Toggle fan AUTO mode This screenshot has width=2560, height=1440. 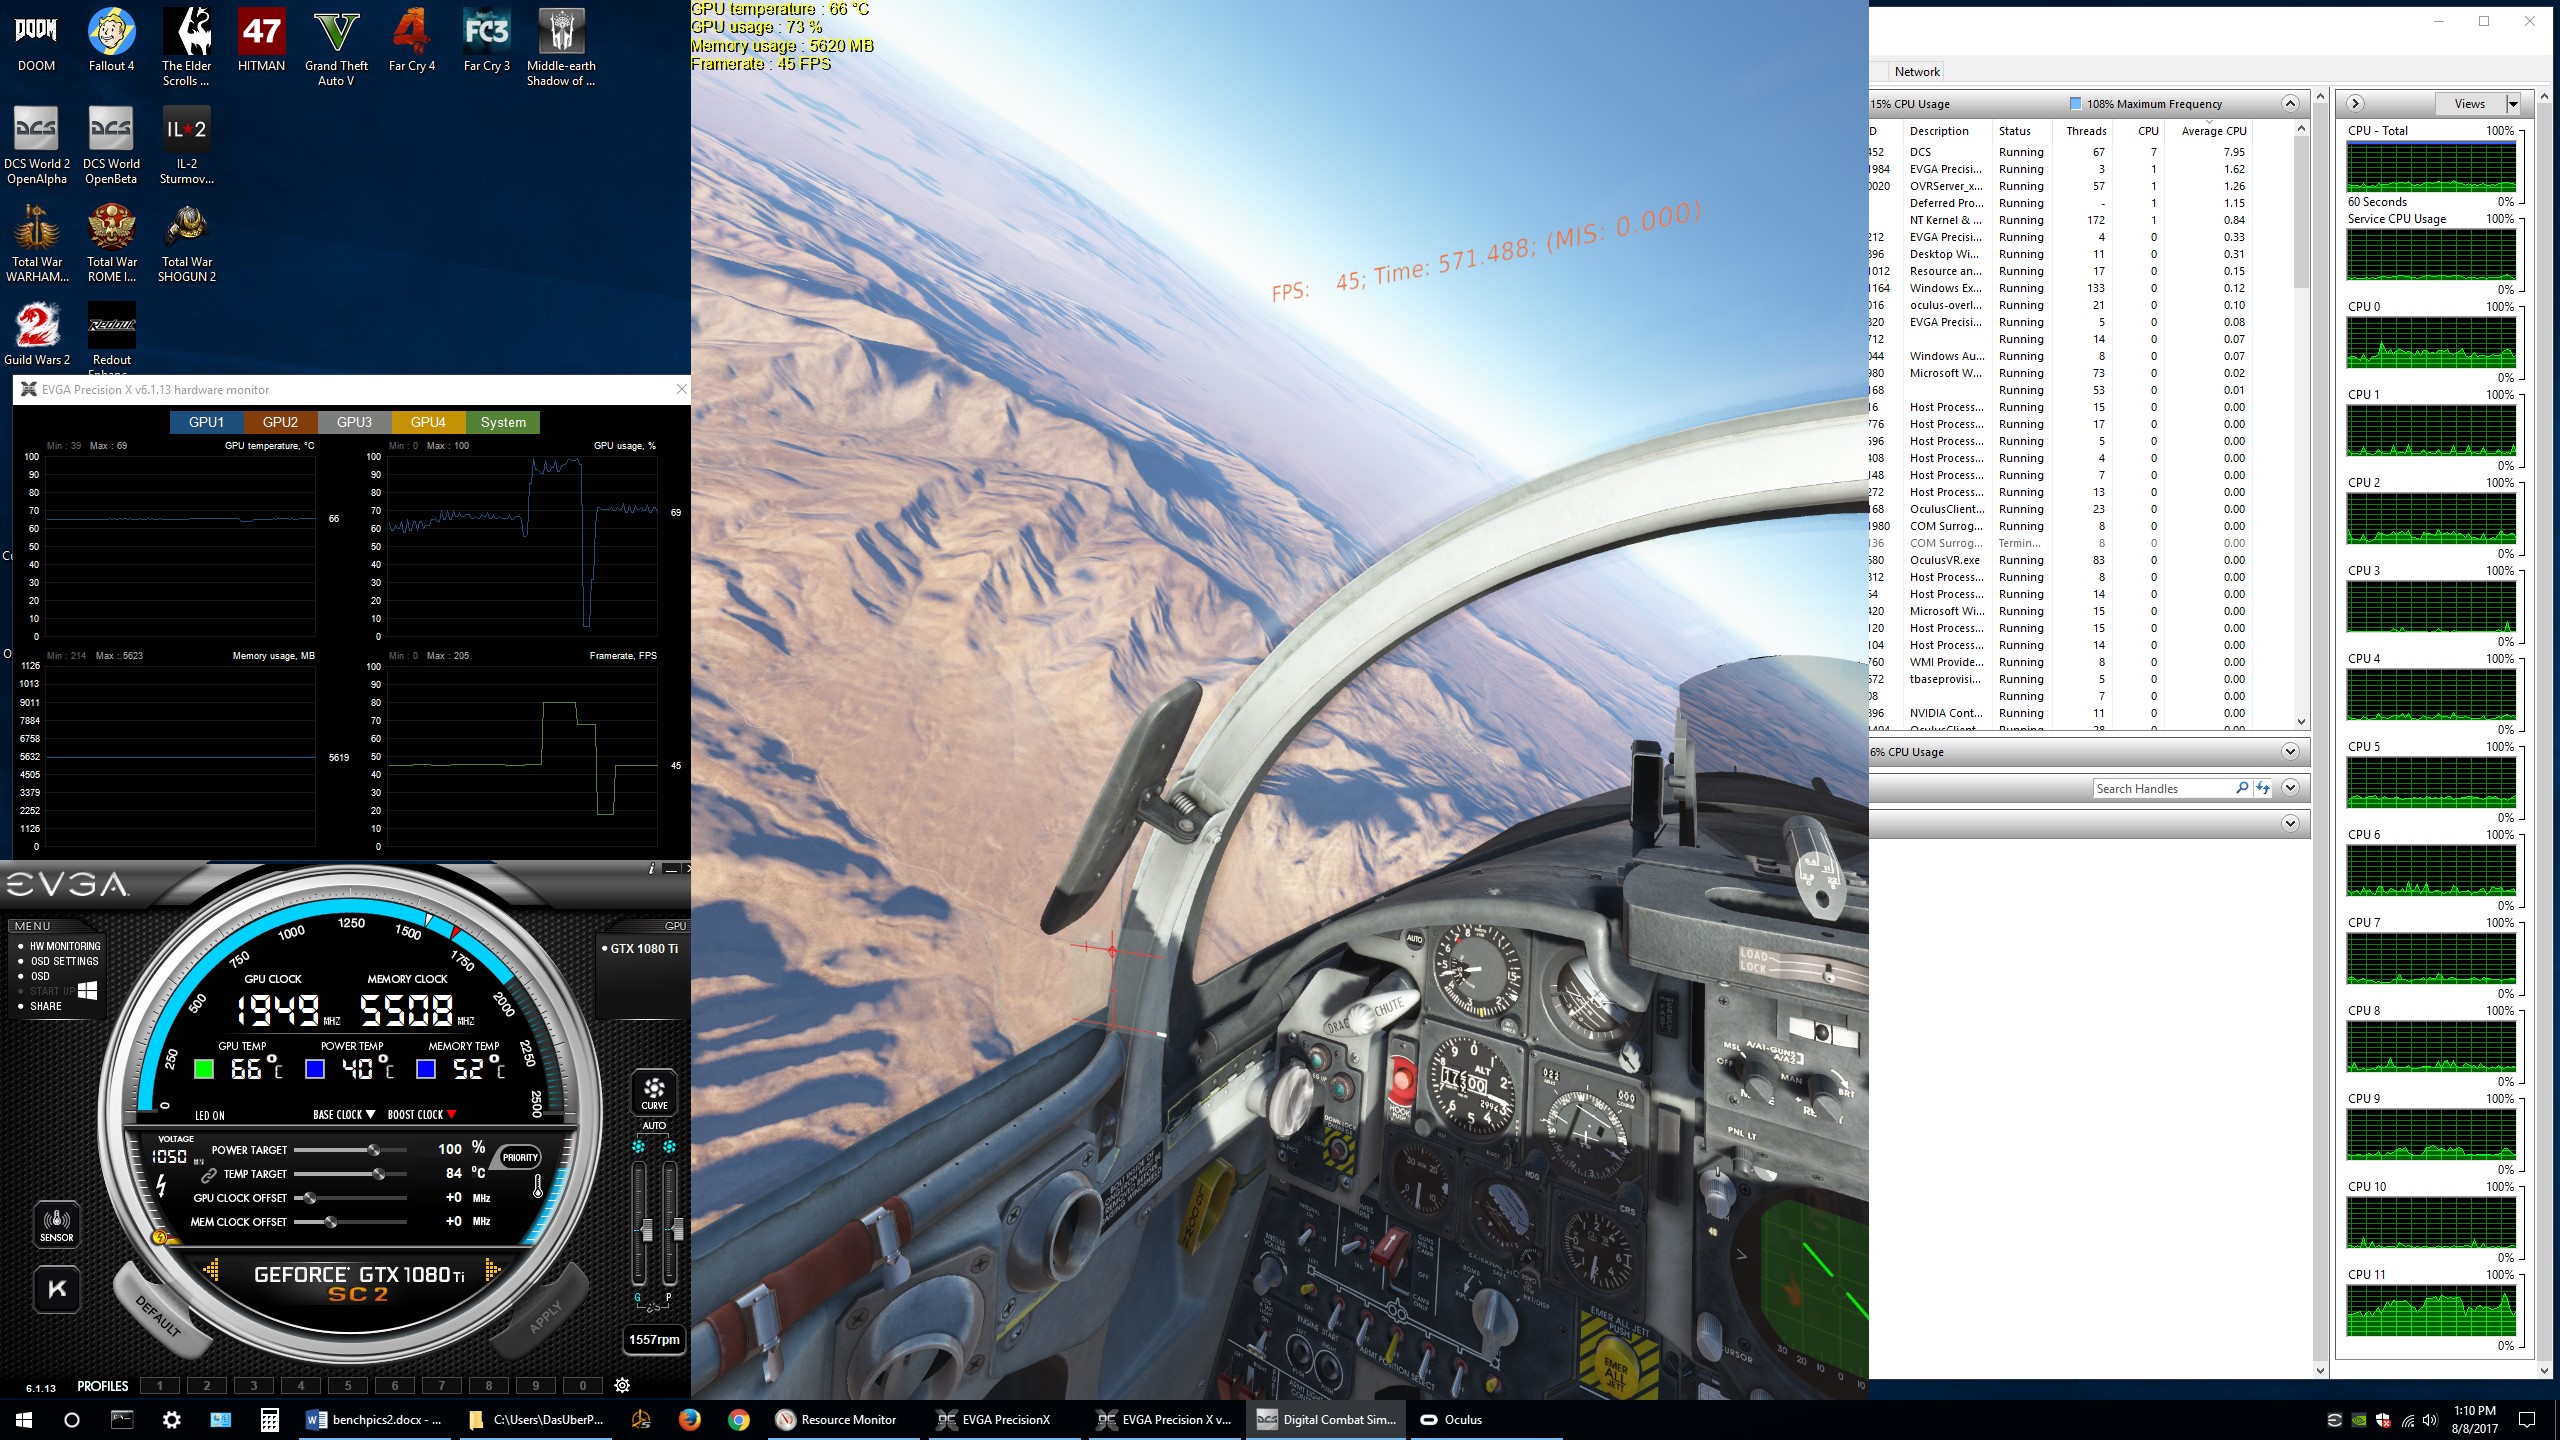[x=654, y=1126]
